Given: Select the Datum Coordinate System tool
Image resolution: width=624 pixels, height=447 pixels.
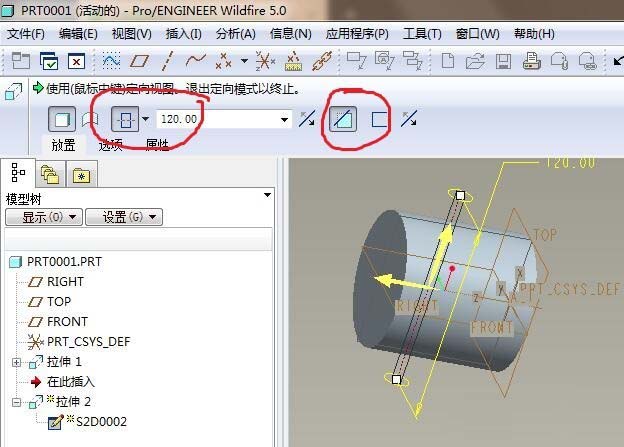Looking at the screenshot, I should pyautogui.click(x=265, y=61).
